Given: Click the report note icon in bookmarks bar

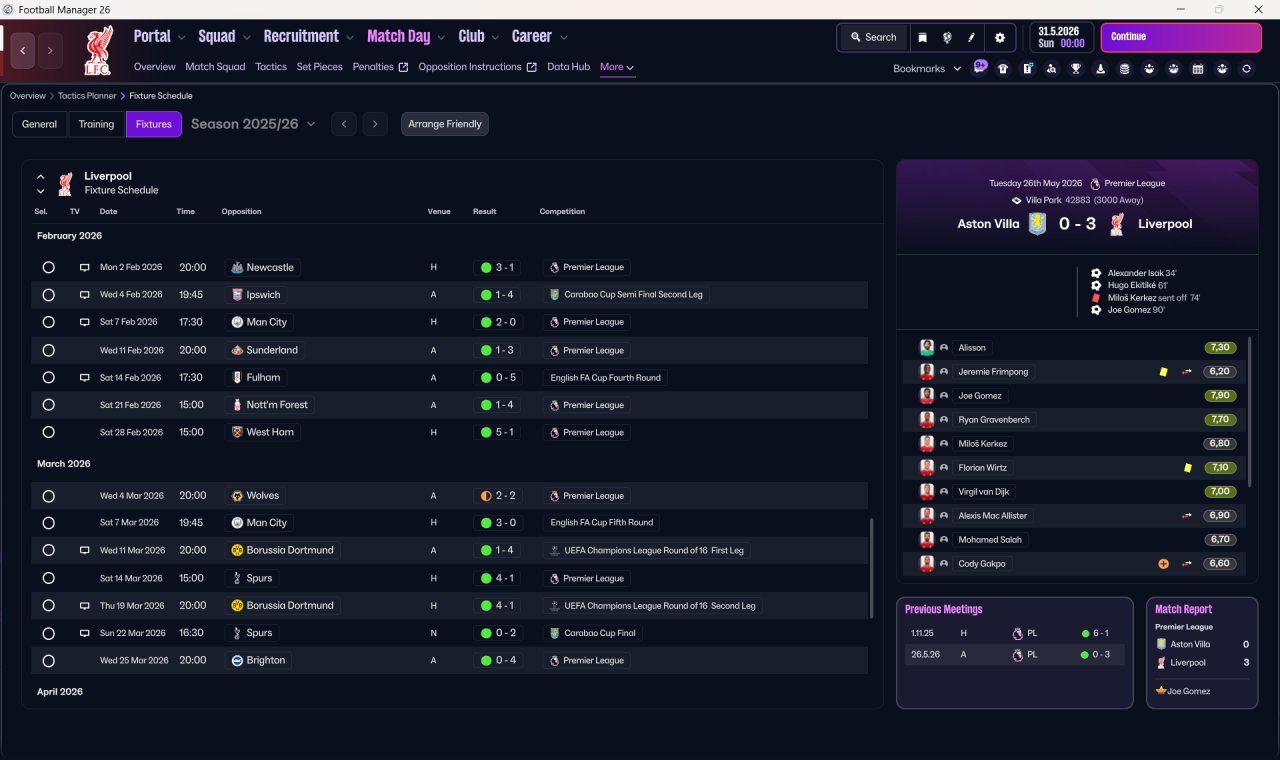Looking at the screenshot, I should pos(1028,69).
